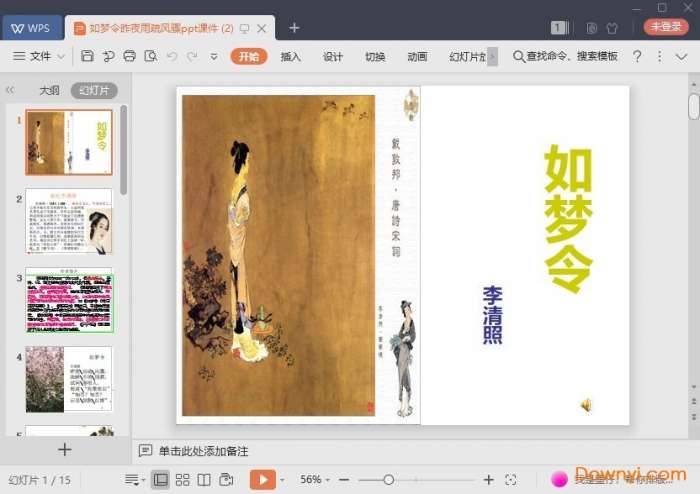Screen dimensions: 700x494
Task: Click the skin shirt icon in title bar
Action: [x=612, y=29]
